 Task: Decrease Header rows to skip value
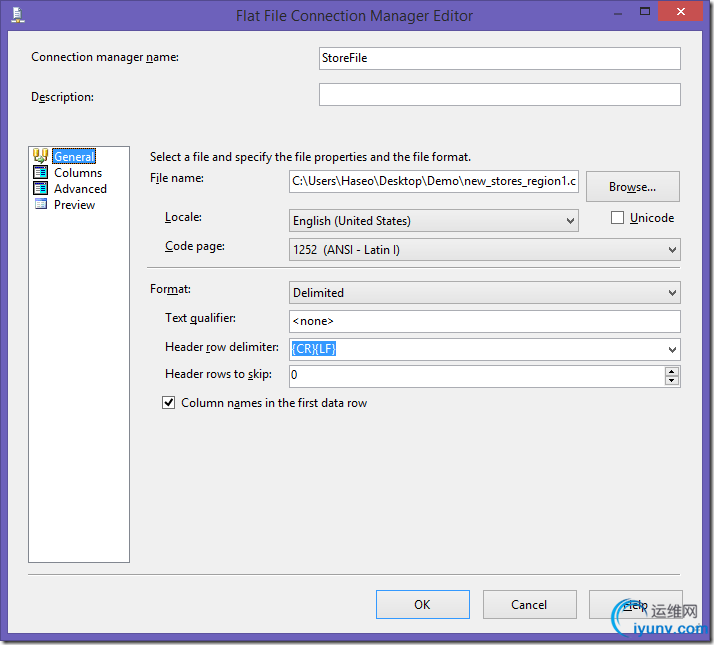click(672, 381)
